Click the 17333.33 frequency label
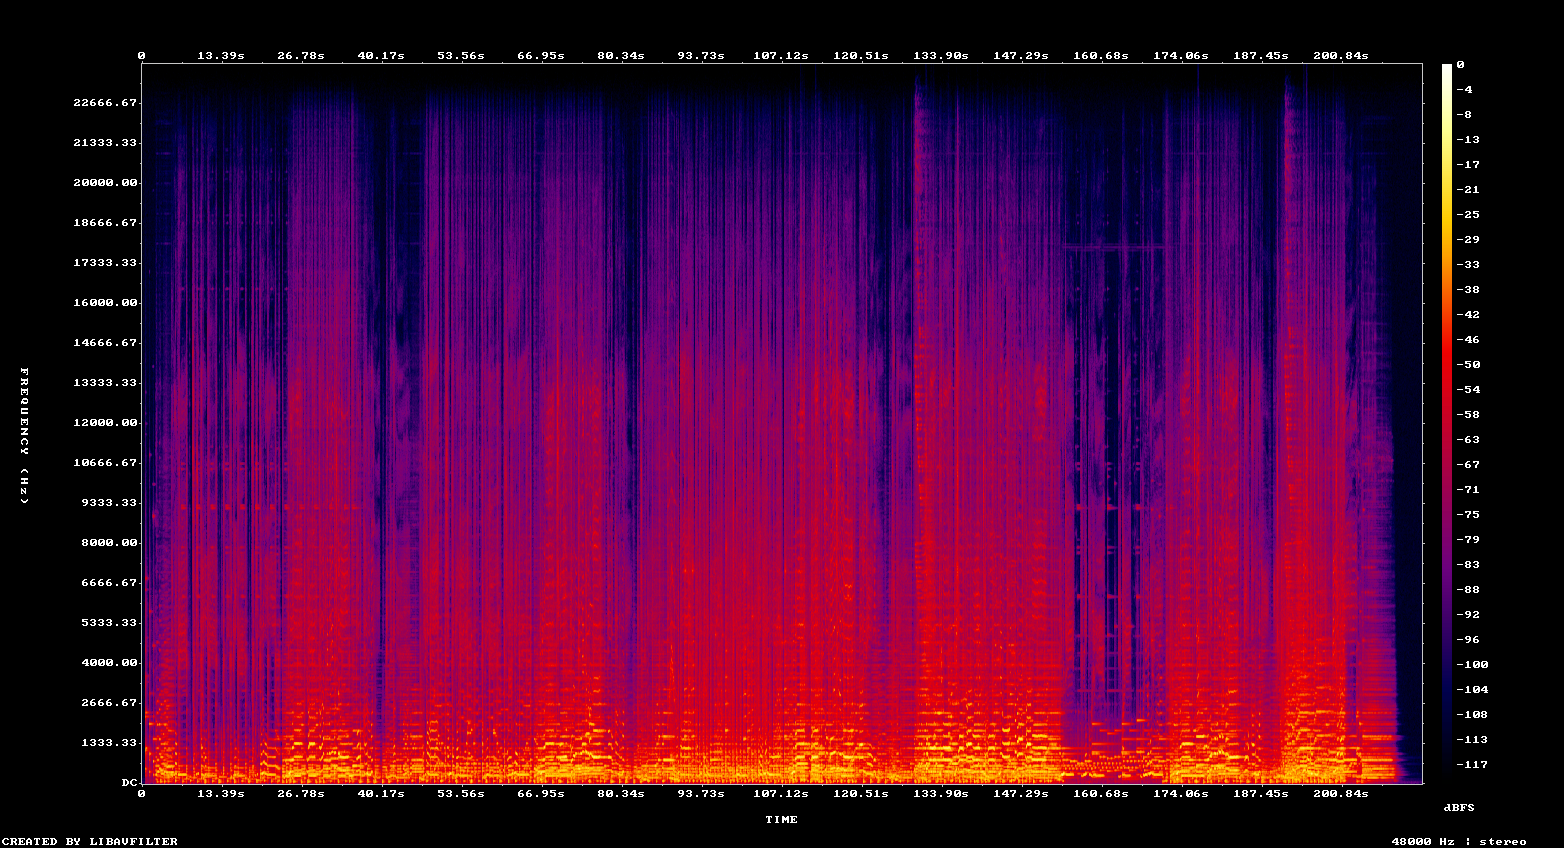This screenshot has height=848, width=1564. 105,263
